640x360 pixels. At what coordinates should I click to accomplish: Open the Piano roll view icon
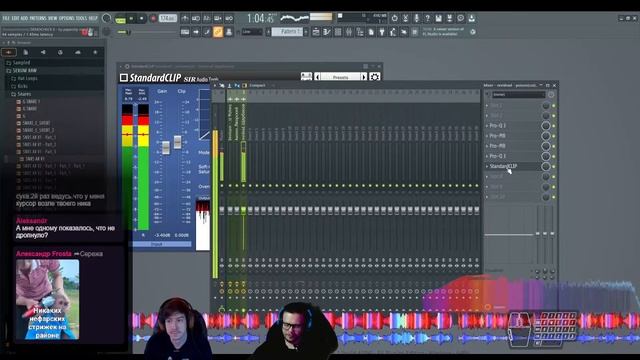click(x=327, y=32)
